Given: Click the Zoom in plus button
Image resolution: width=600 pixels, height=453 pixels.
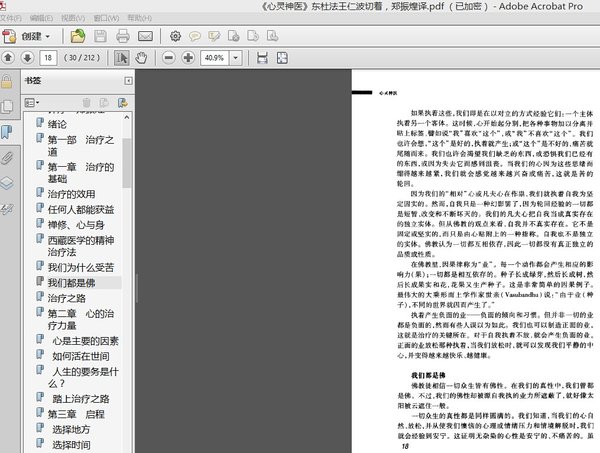Looking at the screenshot, I should tap(188, 58).
